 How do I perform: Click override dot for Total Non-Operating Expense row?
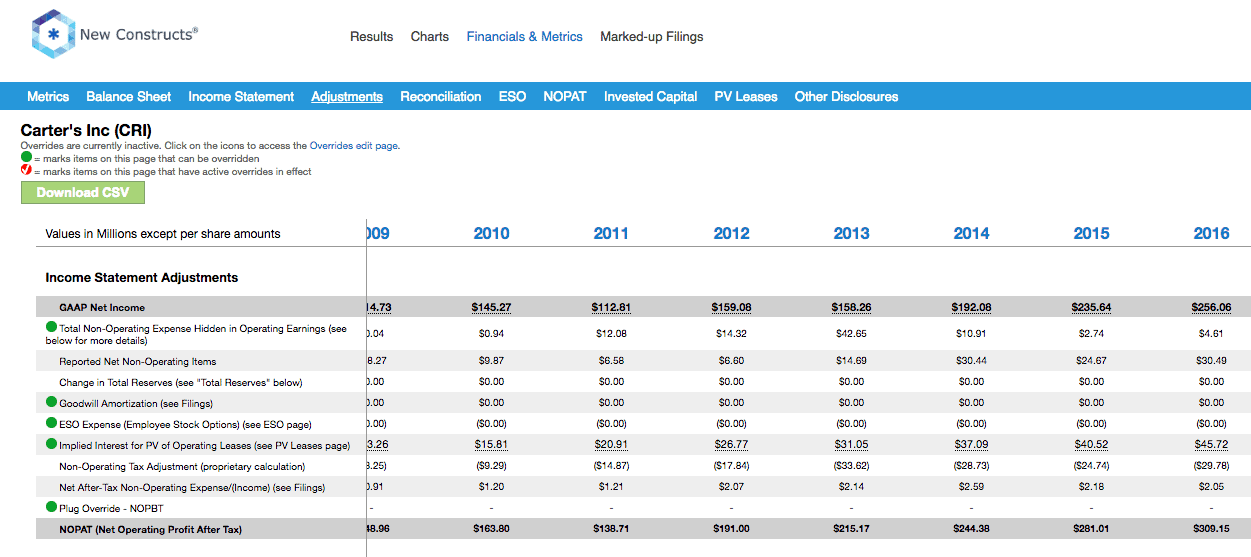pyautogui.click(x=52, y=327)
